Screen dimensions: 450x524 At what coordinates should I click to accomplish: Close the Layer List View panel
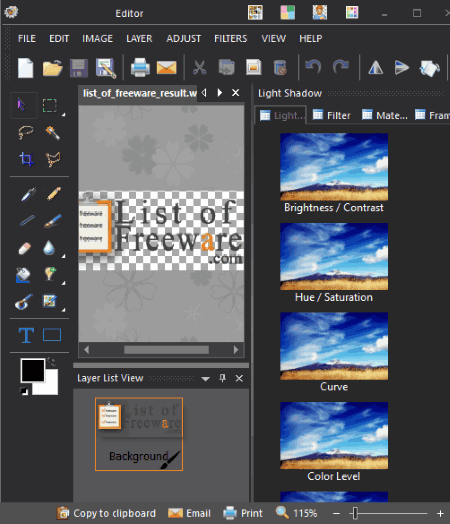click(239, 378)
